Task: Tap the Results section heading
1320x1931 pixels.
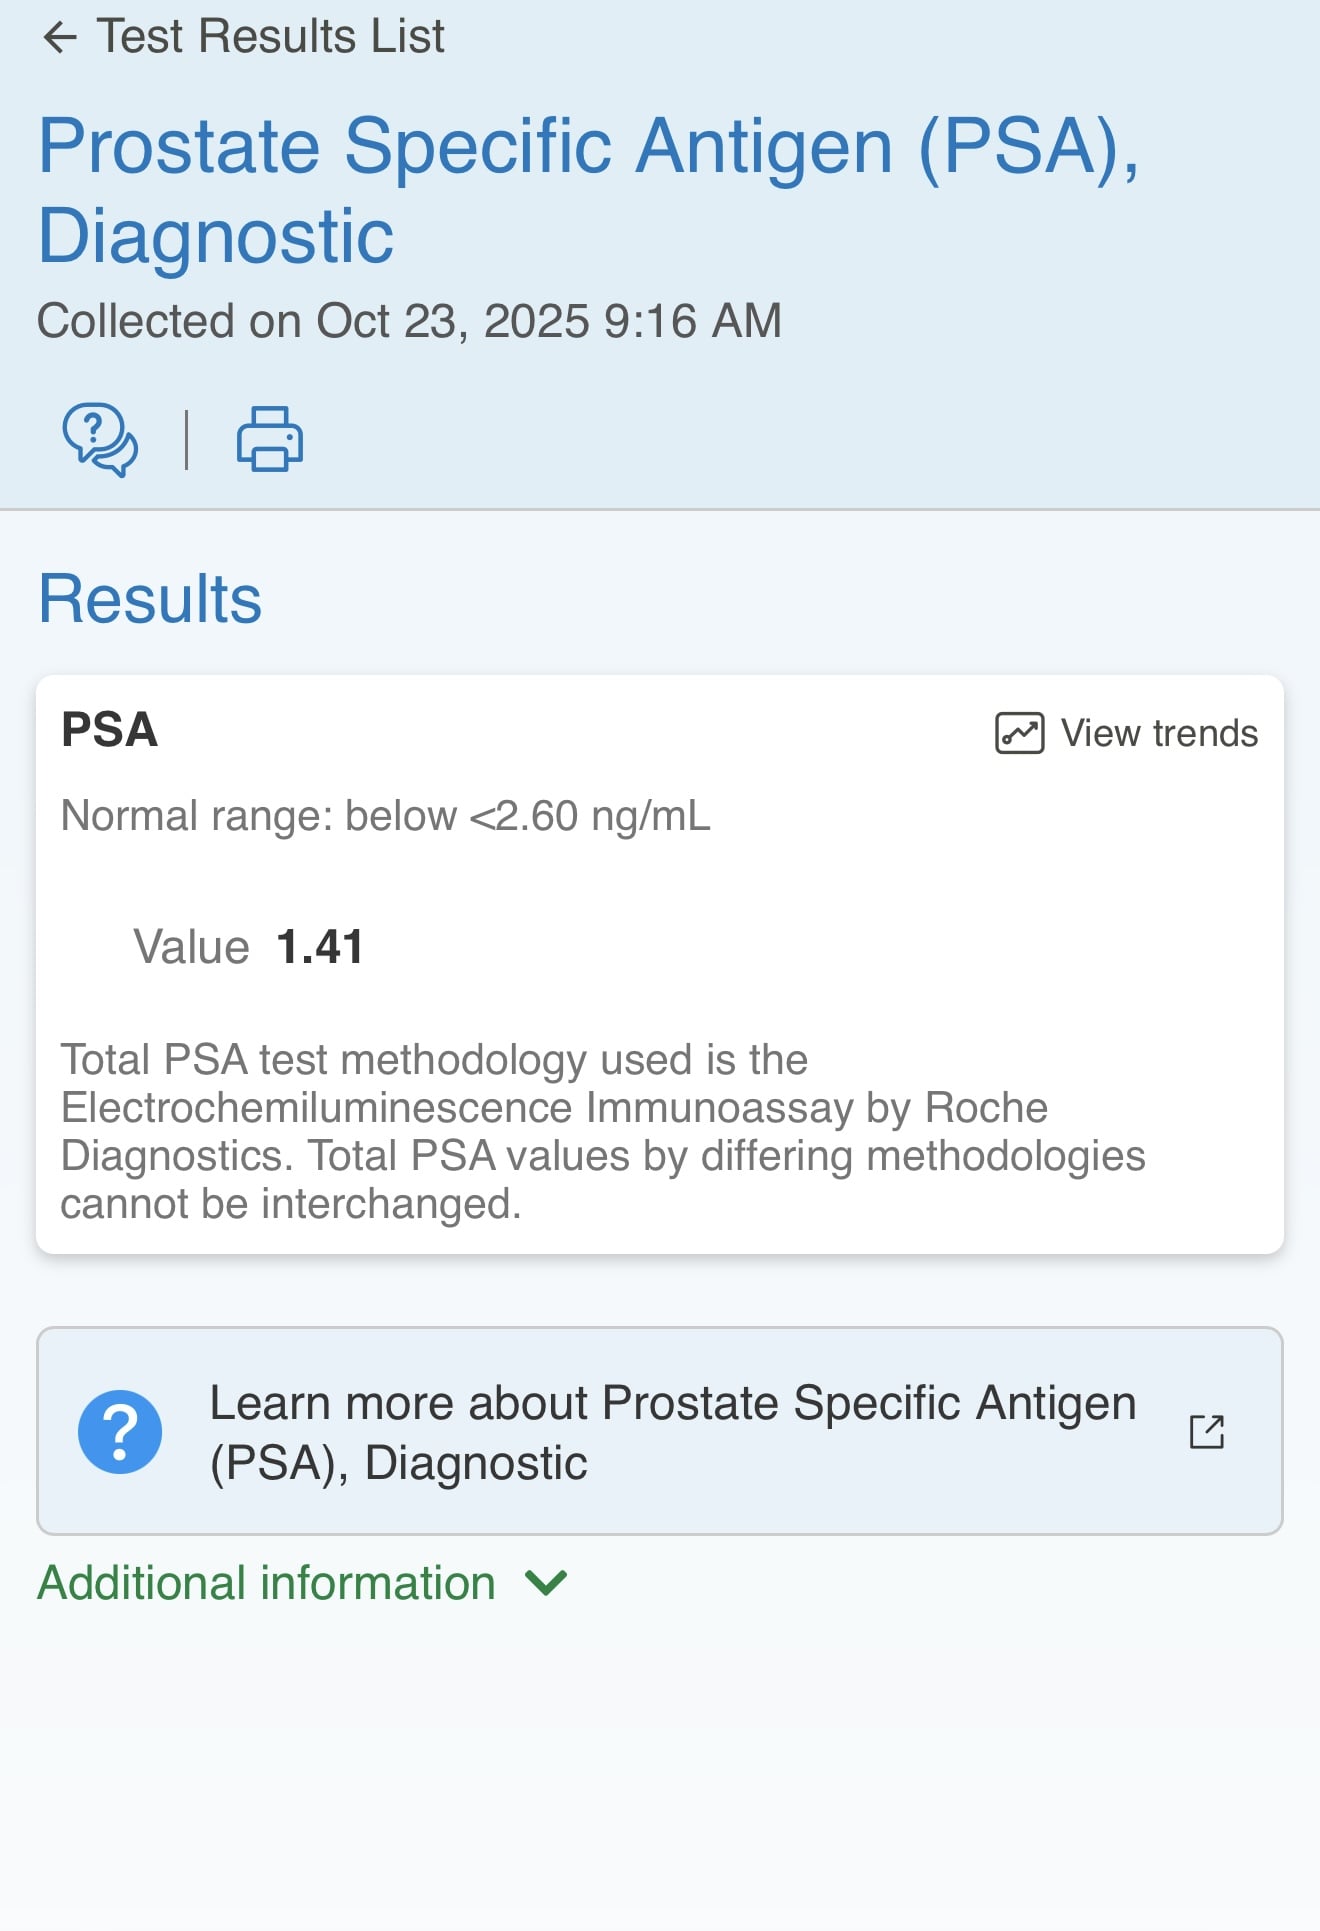Action: coord(150,598)
